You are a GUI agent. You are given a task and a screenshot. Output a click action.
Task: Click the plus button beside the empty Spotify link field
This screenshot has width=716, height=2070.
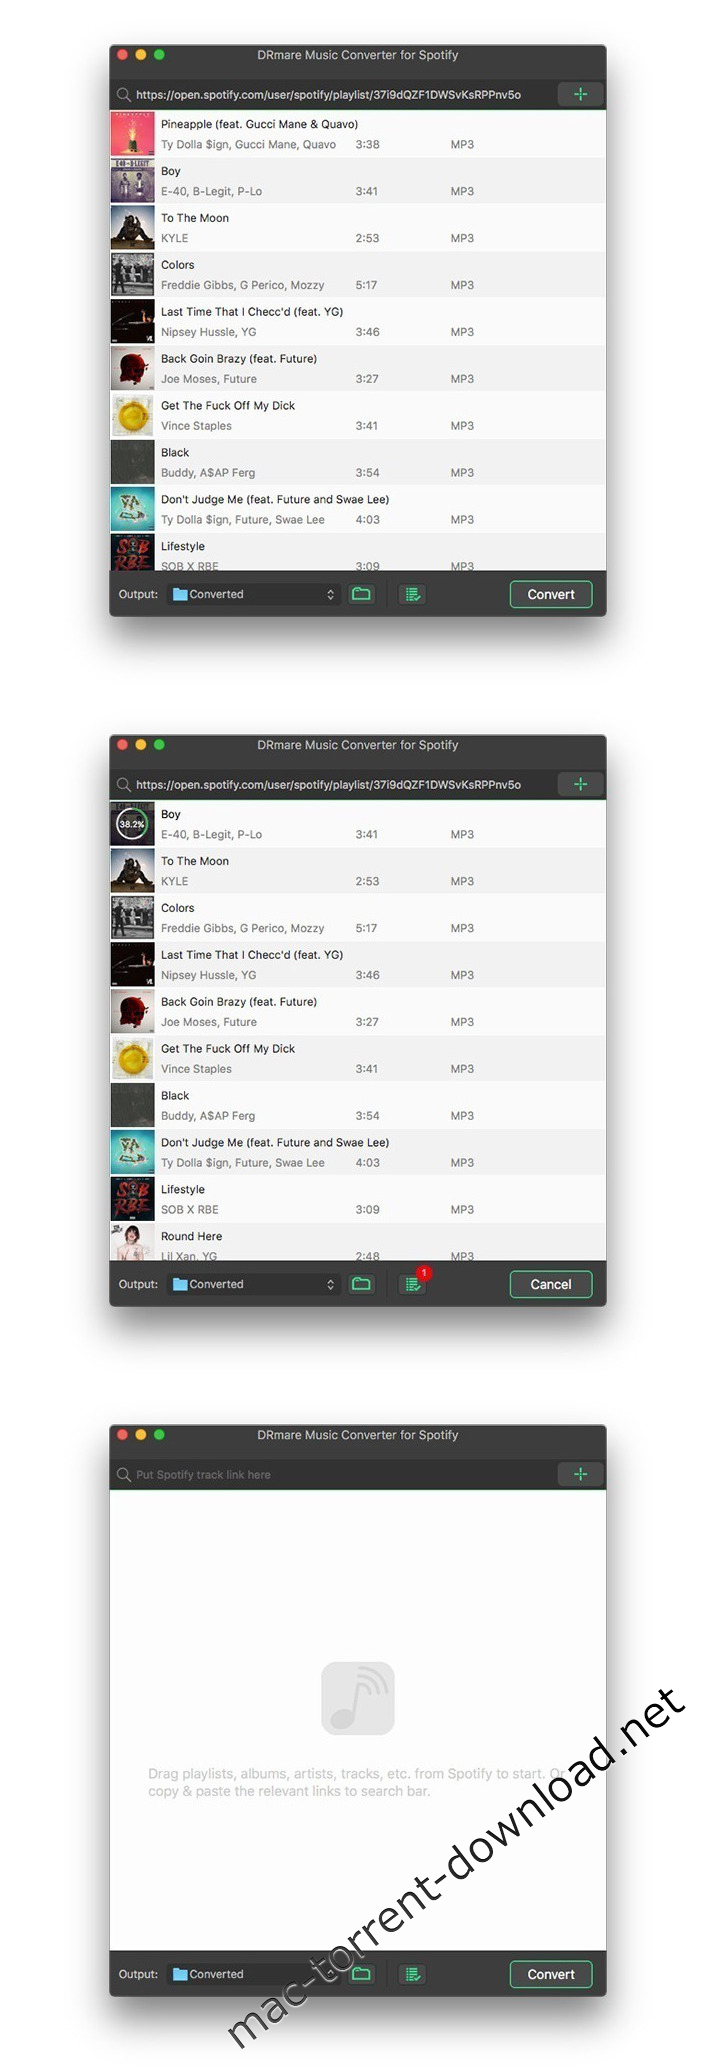pyautogui.click(x=580, y=1474)
